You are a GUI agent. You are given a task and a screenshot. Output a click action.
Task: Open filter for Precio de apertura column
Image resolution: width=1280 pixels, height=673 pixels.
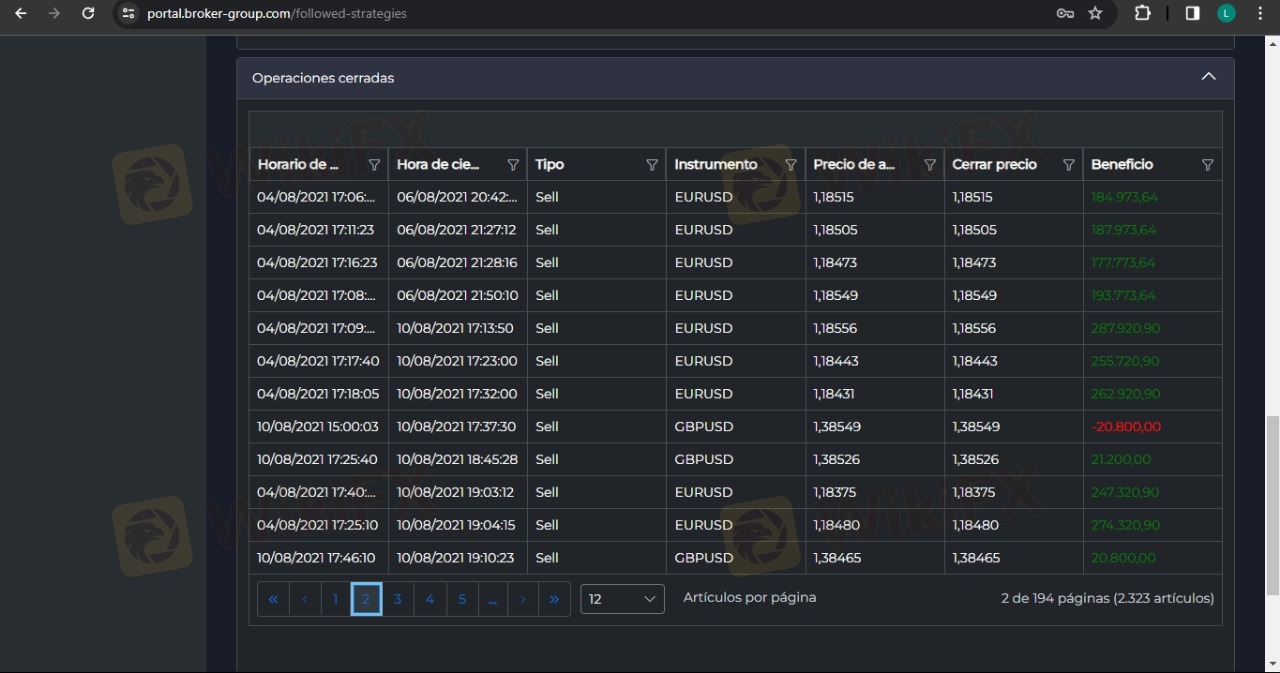tap(930, 165)
